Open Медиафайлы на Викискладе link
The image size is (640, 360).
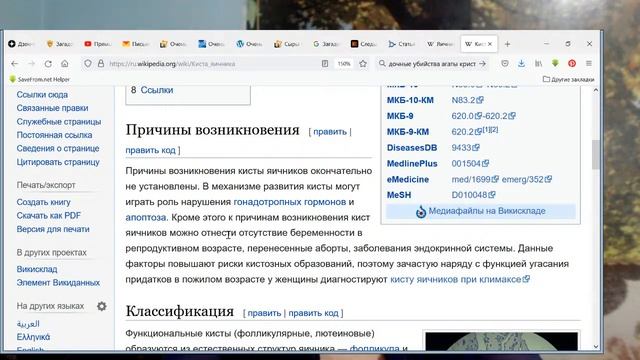(487, 211)
